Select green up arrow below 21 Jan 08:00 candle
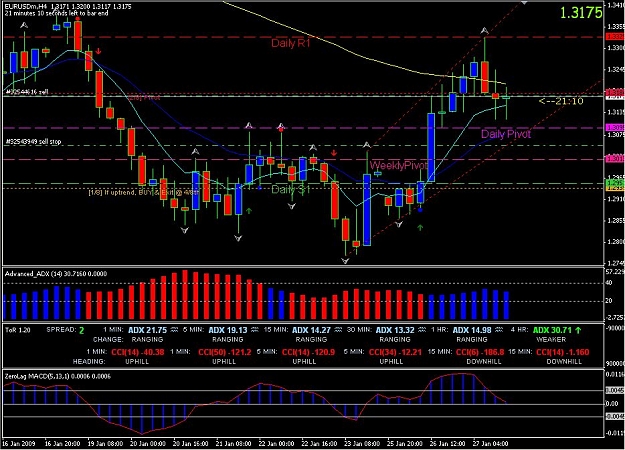625x450 pixels. 249,210
